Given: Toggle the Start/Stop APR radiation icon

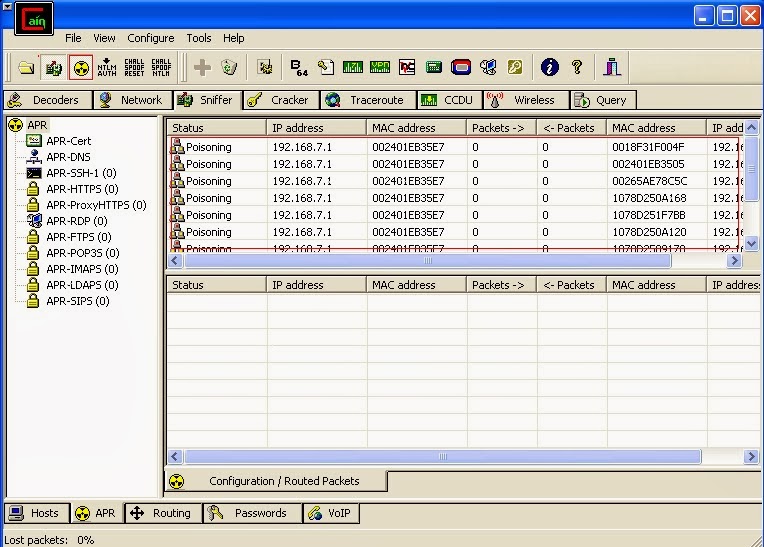Looking at the screenshot, I should [x=81, y=67].
